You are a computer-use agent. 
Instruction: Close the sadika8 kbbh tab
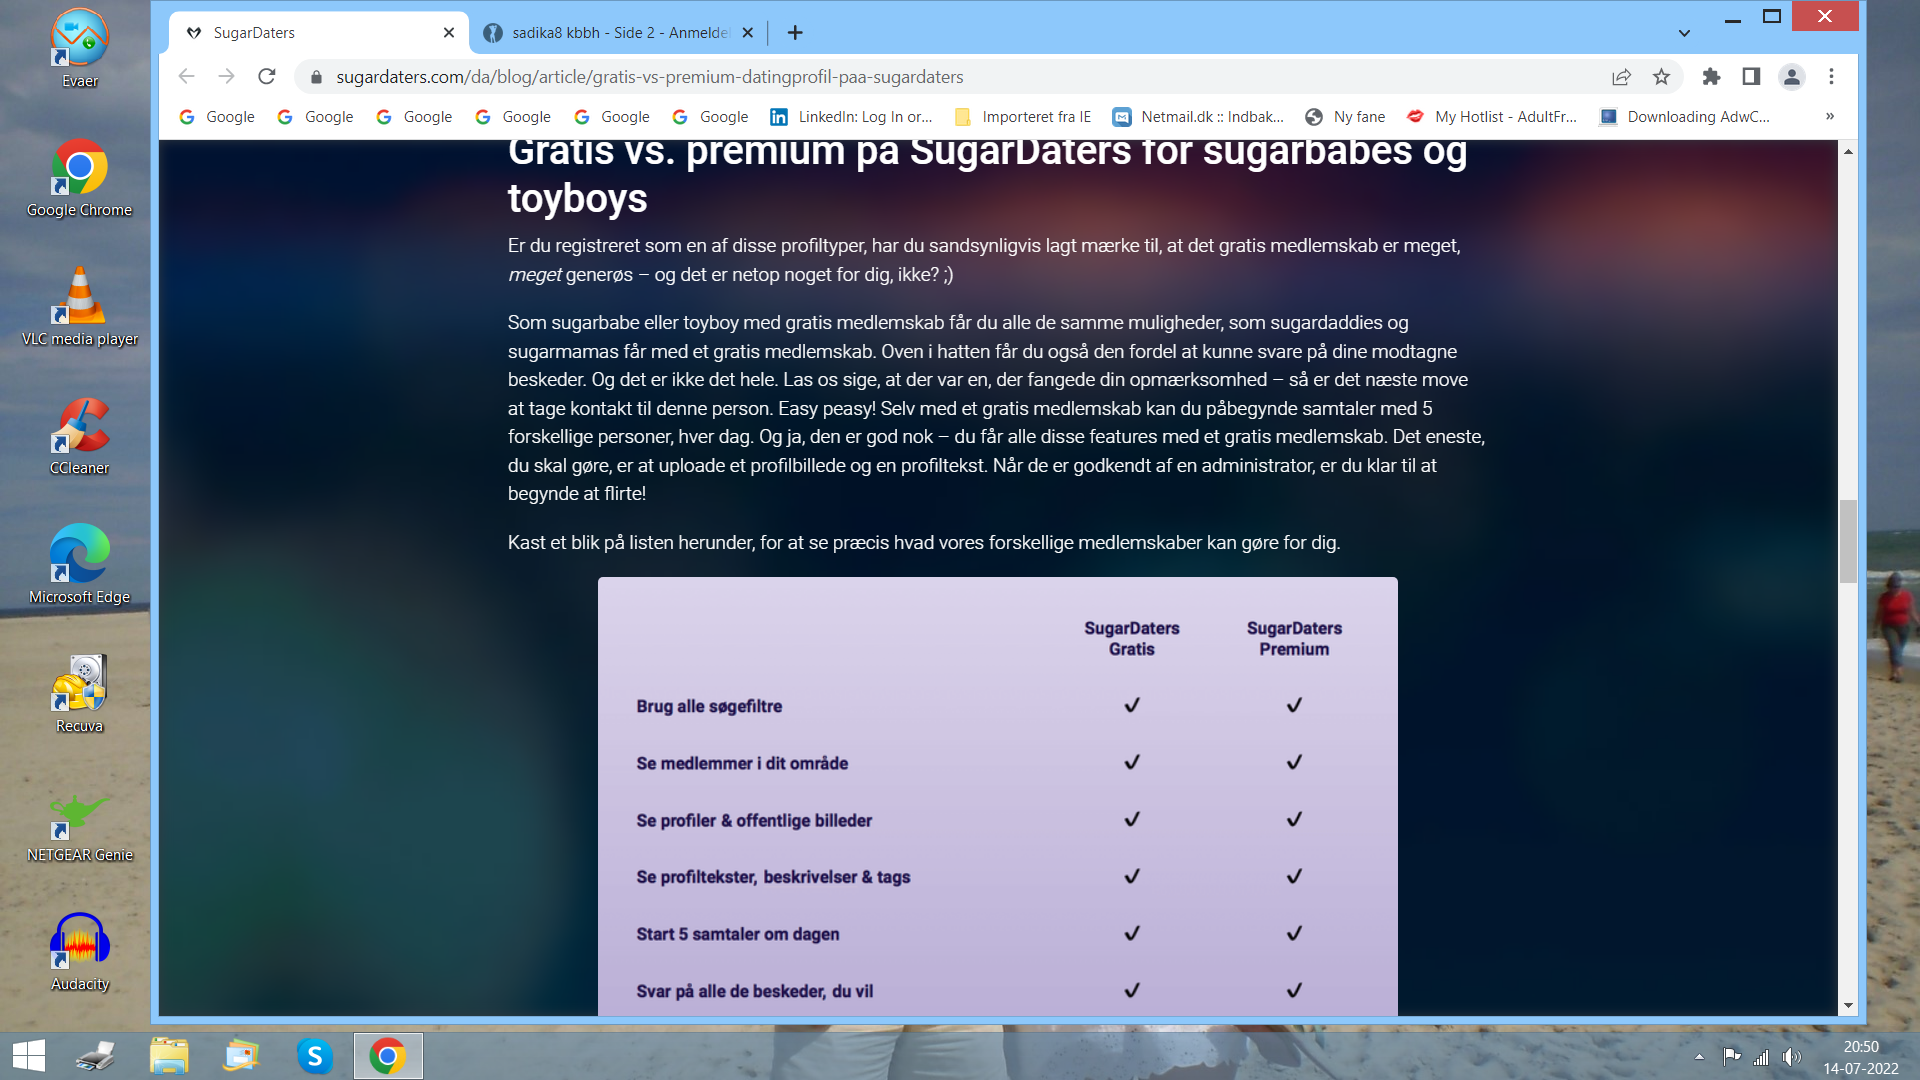tap(747, 32)
